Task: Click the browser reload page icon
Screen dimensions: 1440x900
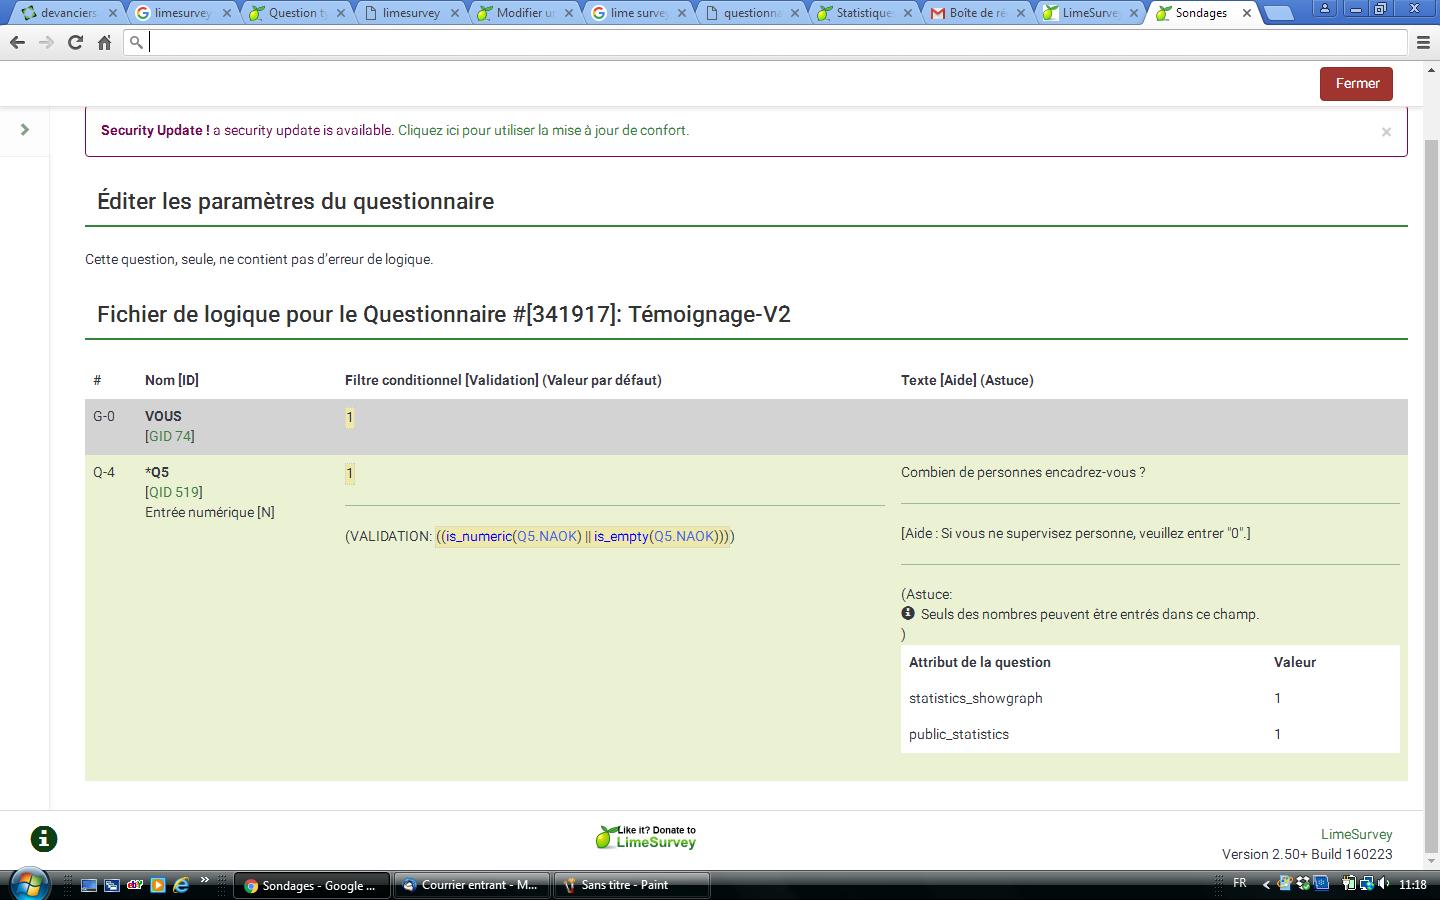Action: click(75, 42)
